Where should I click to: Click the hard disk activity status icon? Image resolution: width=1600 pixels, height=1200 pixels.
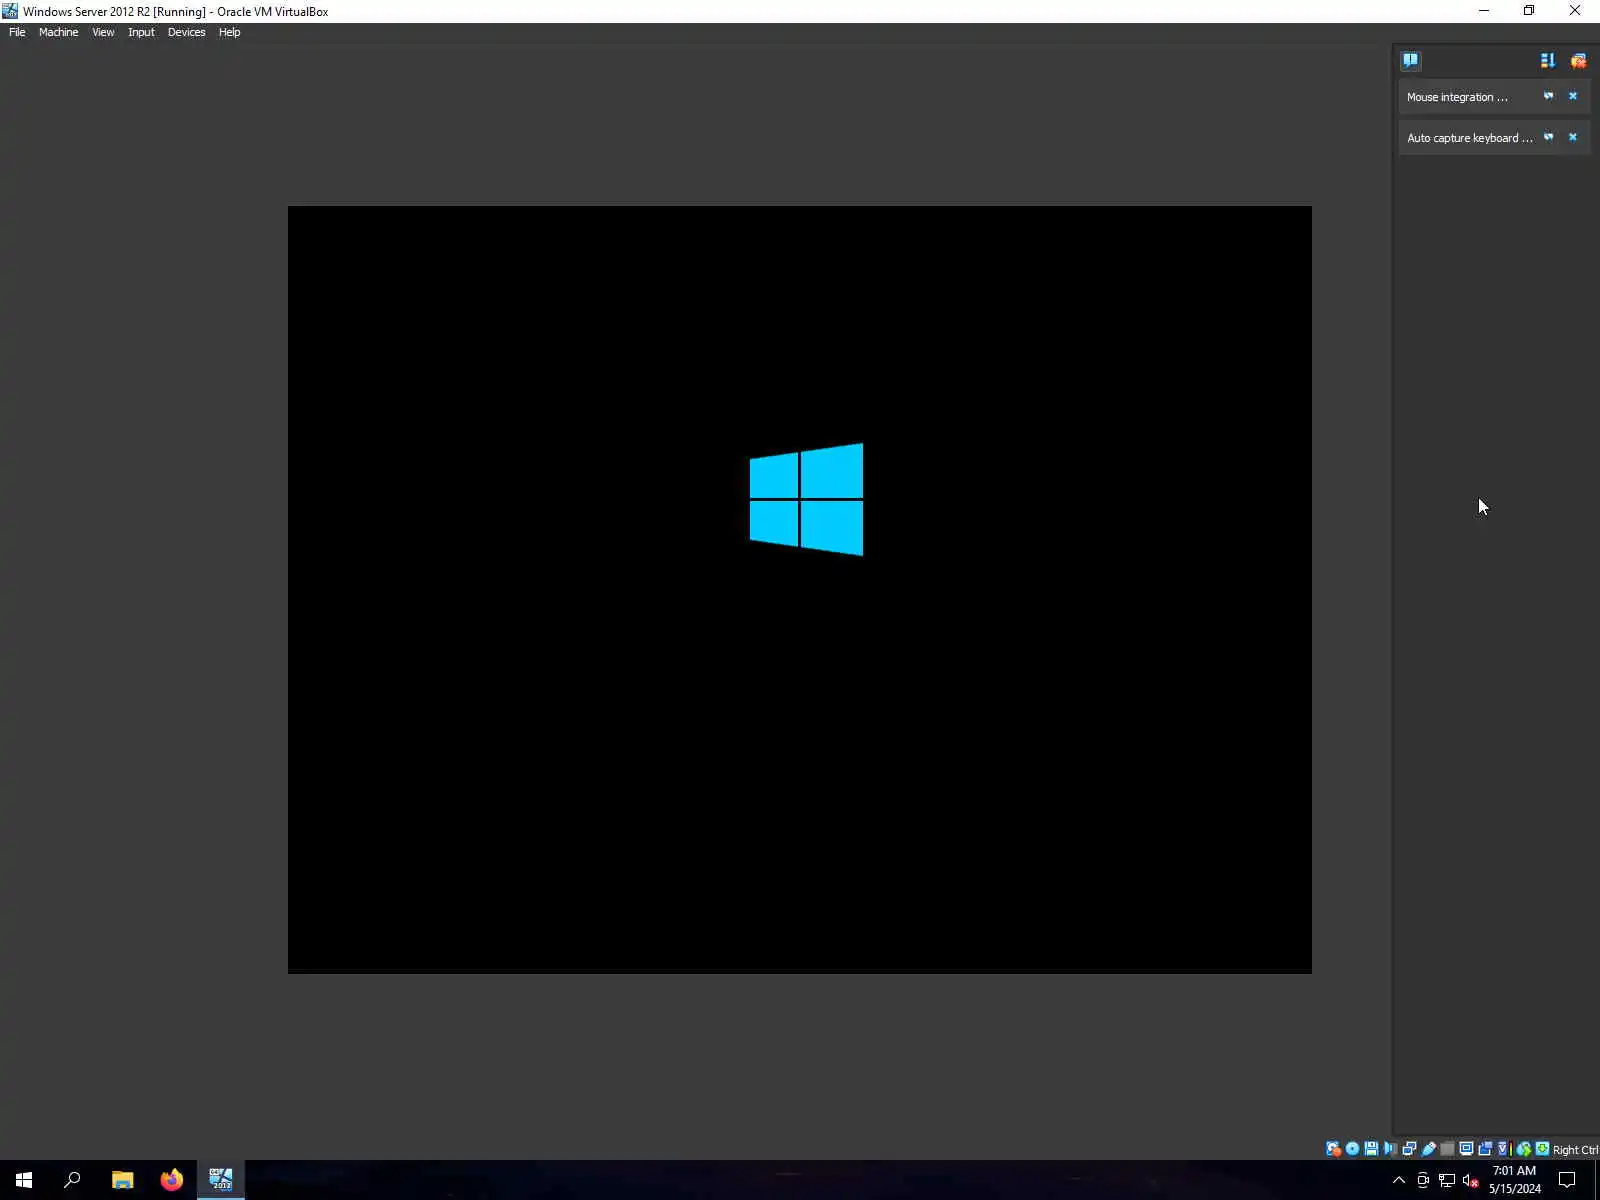pyautogui.click(x=1334, y=1149)
